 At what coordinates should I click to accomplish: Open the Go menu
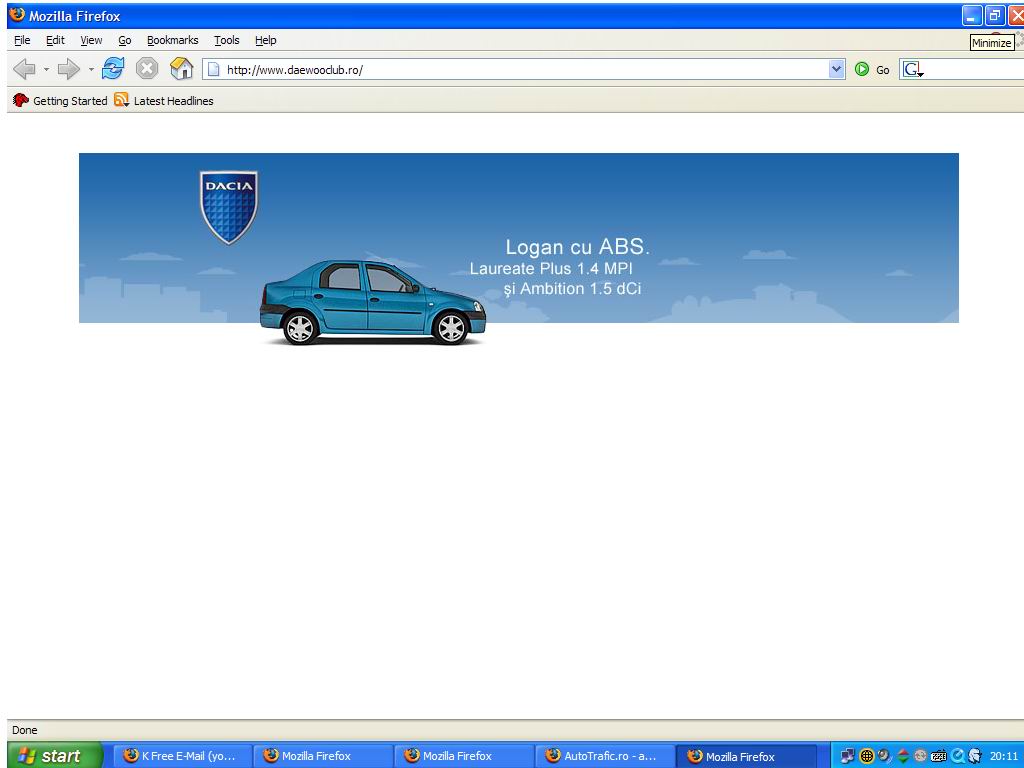coord(125,40)
